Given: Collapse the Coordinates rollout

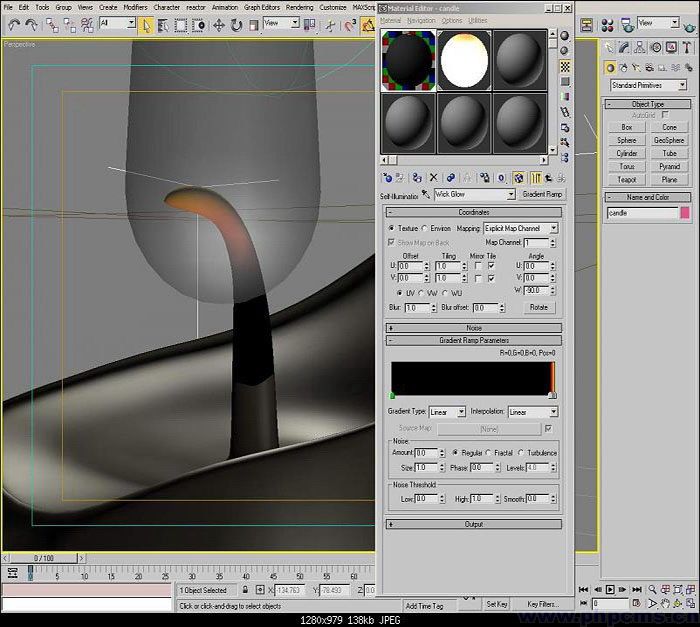Looking at the screenshot, I should tap(474, 212).
